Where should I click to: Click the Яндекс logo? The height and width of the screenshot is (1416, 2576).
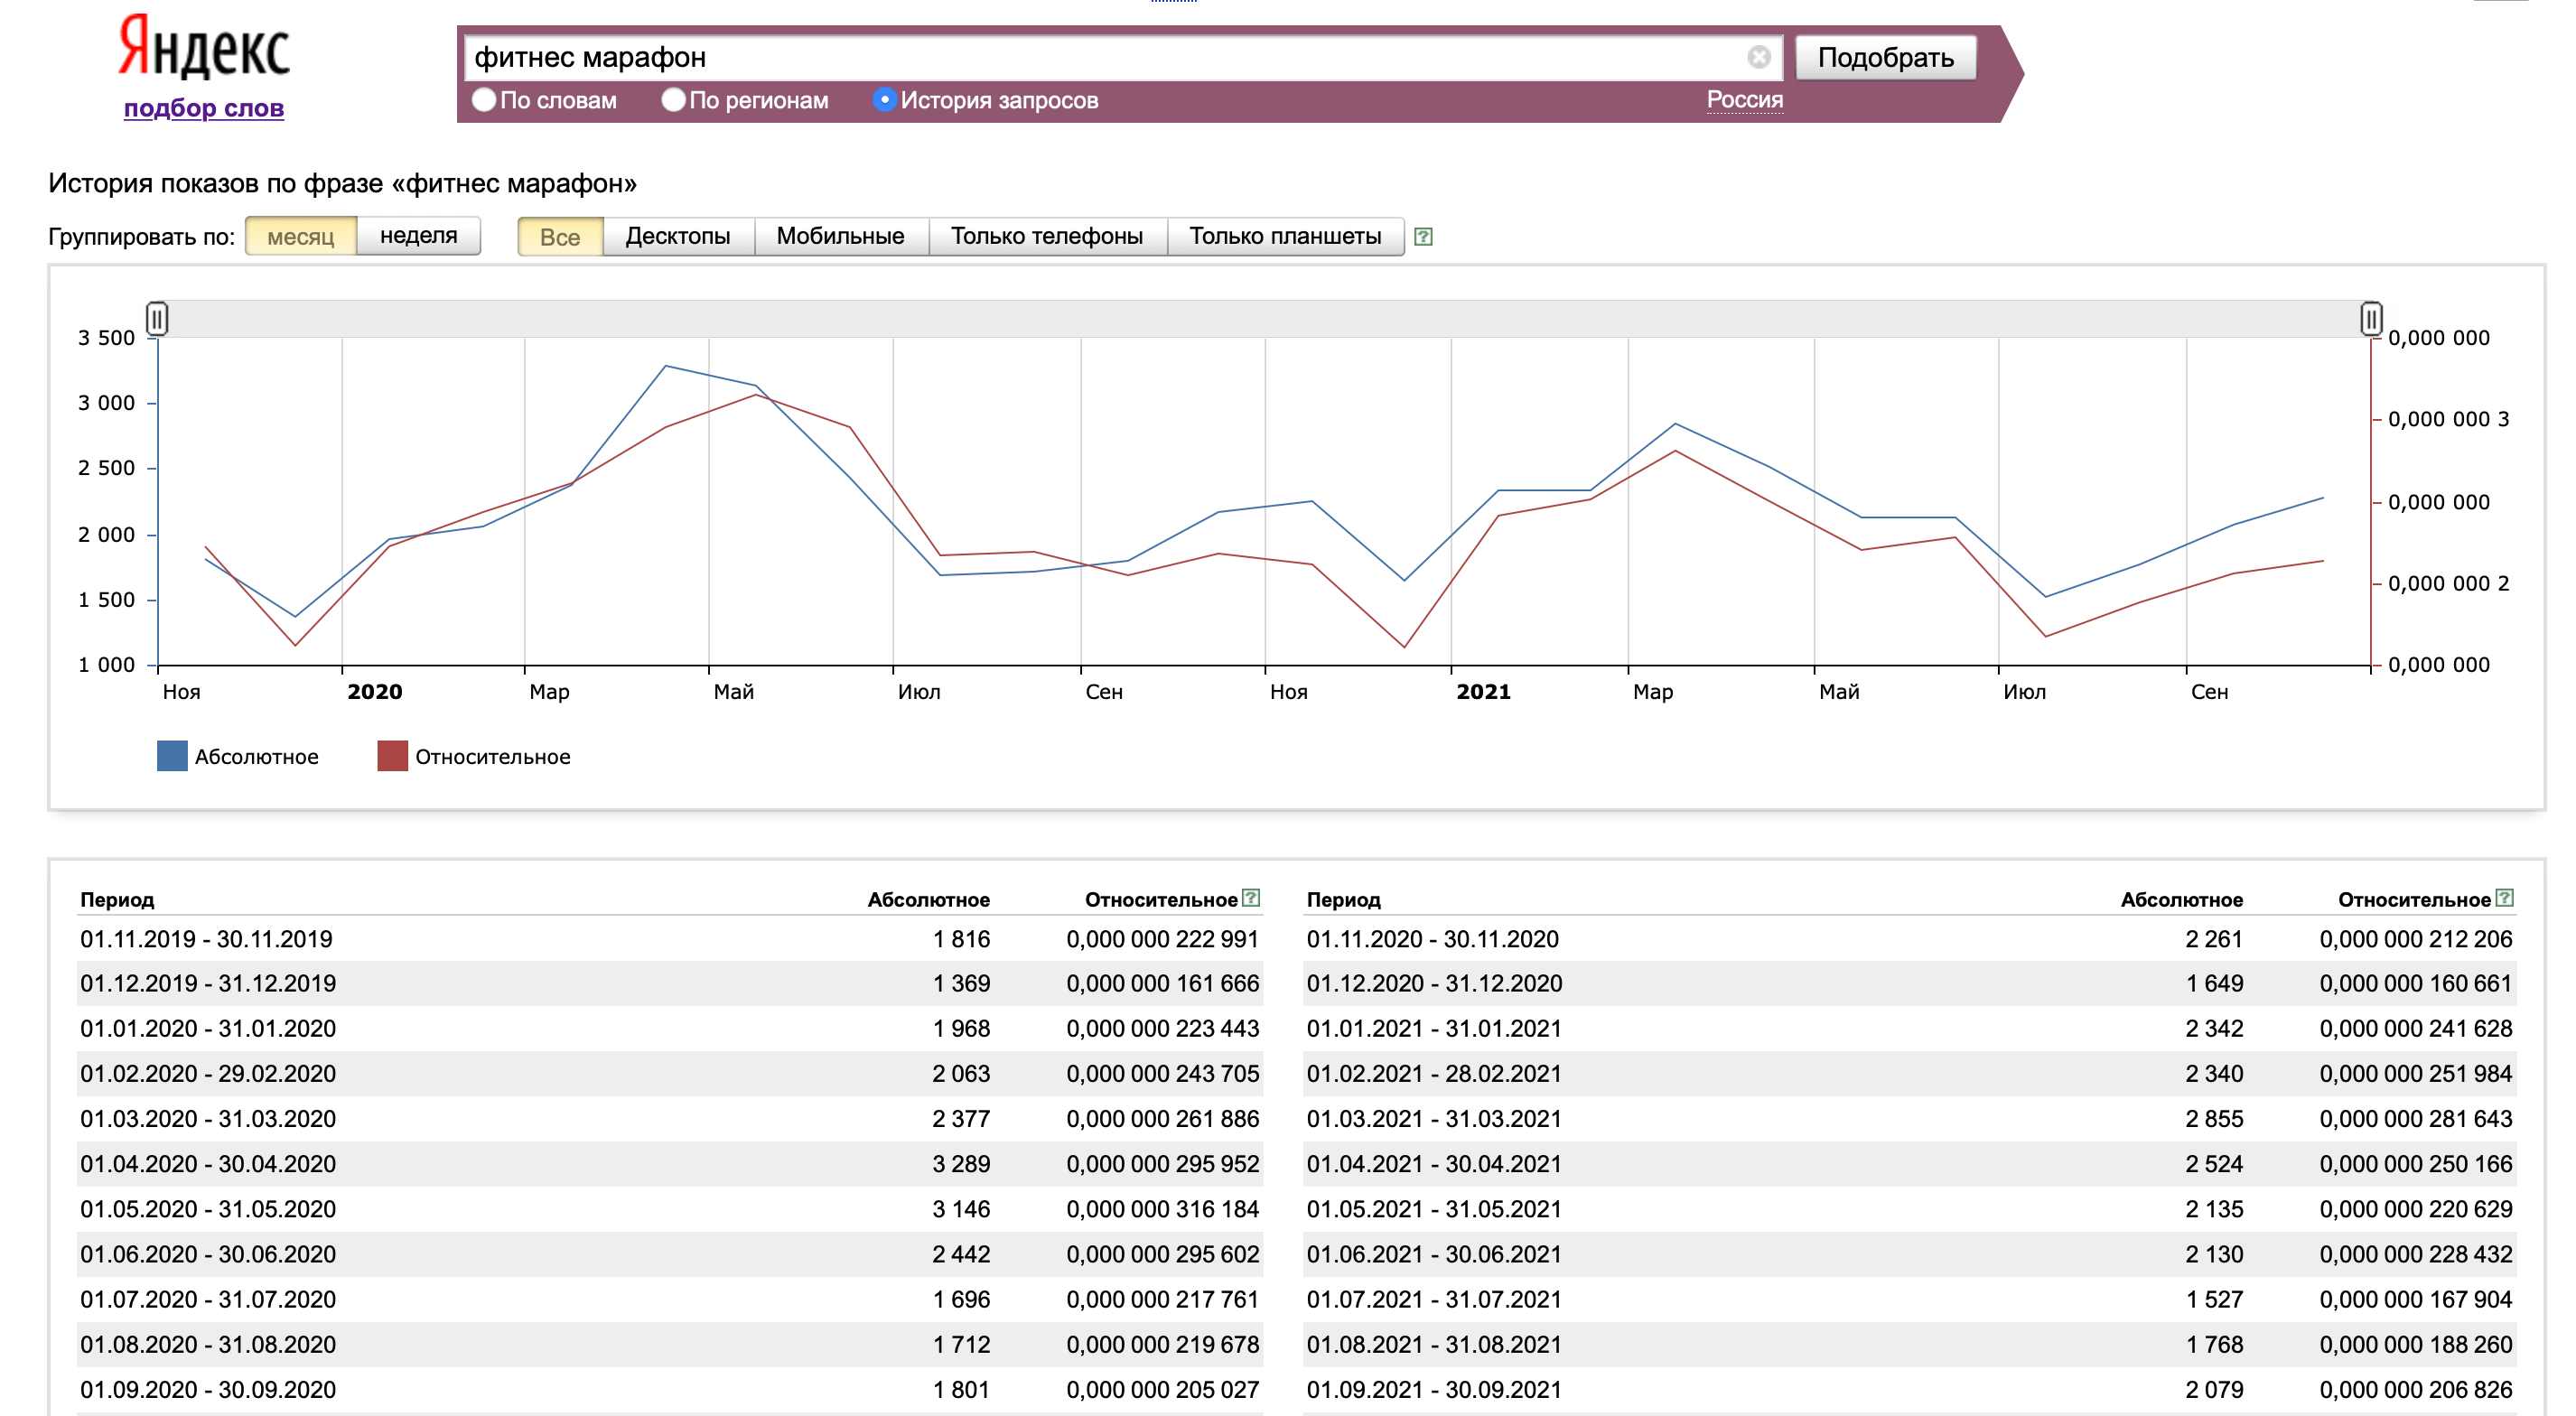(204, 46)
